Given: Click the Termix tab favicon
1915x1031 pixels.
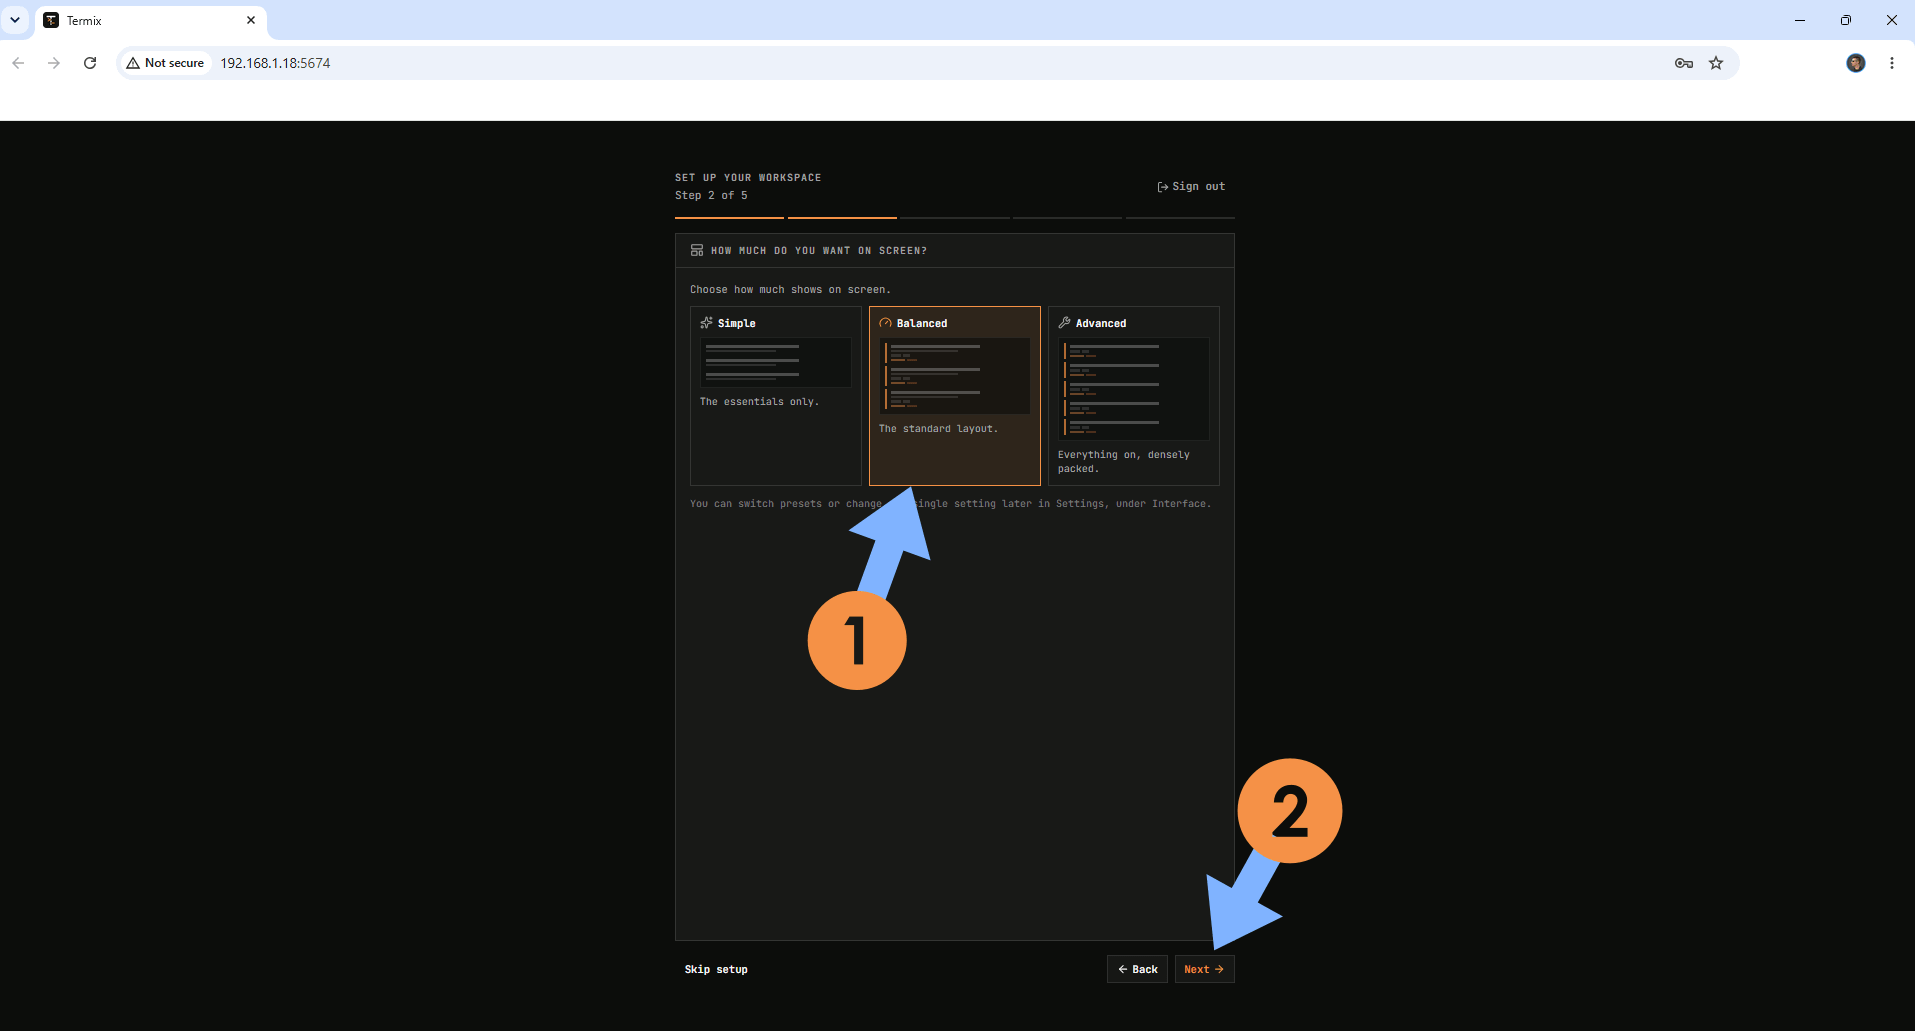Looking at the screenshot, I should 51,20.
